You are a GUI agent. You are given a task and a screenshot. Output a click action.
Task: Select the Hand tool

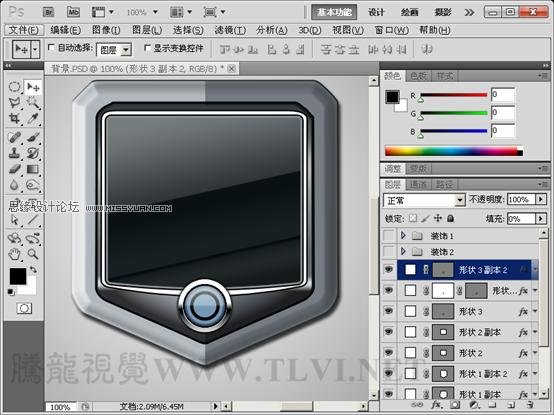[x=15, y=254]
